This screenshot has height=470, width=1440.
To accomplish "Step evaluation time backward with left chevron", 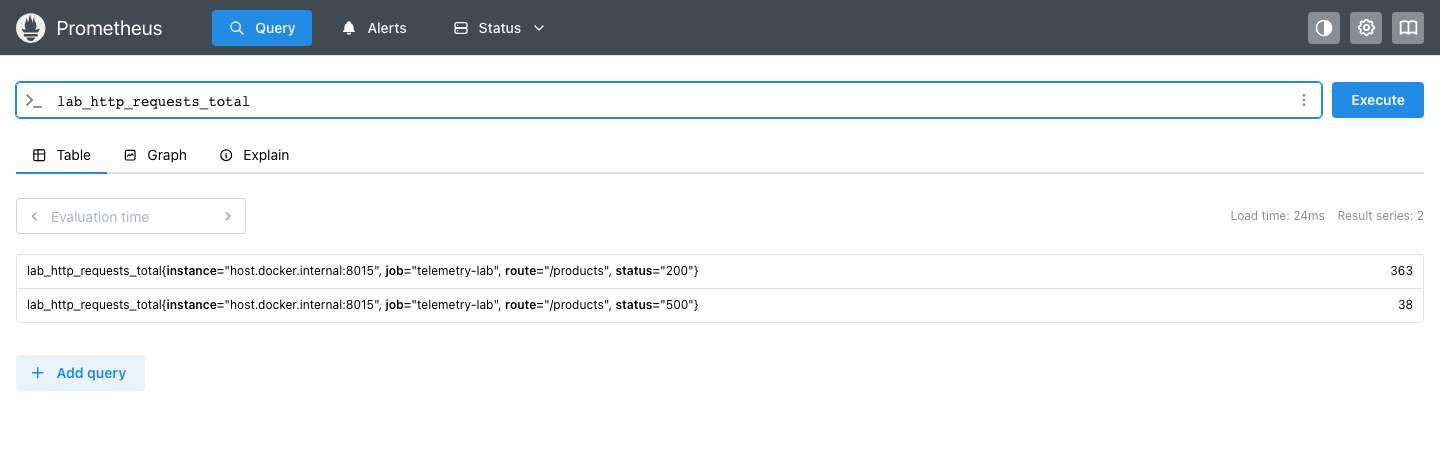I will click(x=35, y=216).
